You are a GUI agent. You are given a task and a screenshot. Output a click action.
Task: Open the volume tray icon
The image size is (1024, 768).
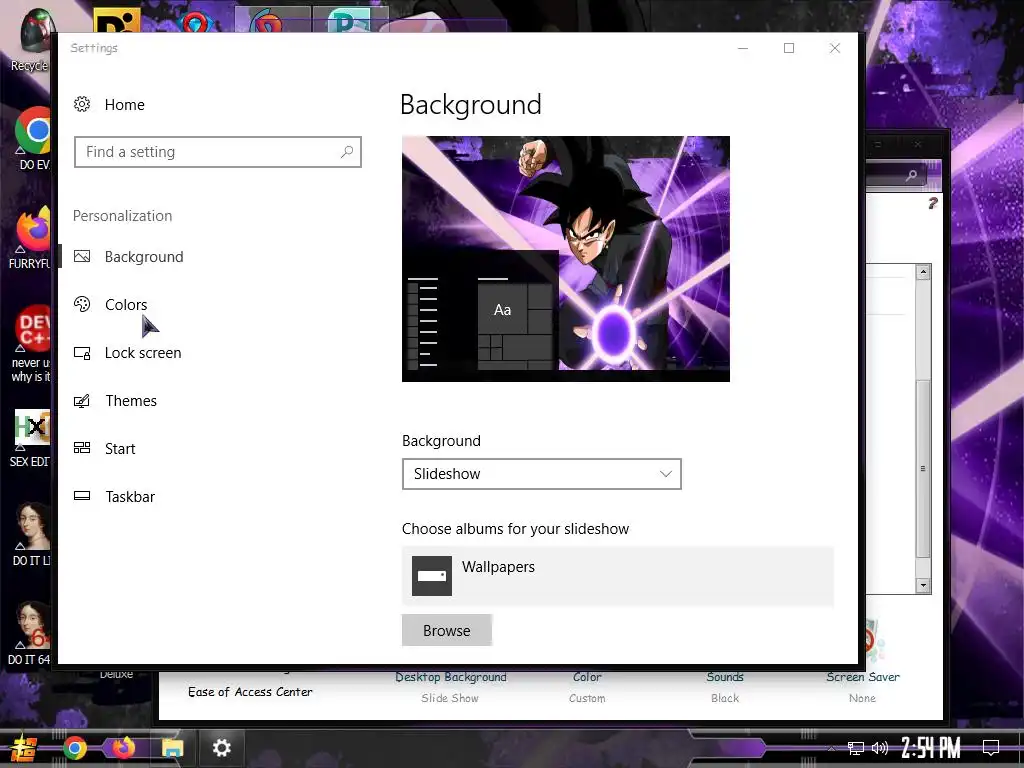click(880, 748)
